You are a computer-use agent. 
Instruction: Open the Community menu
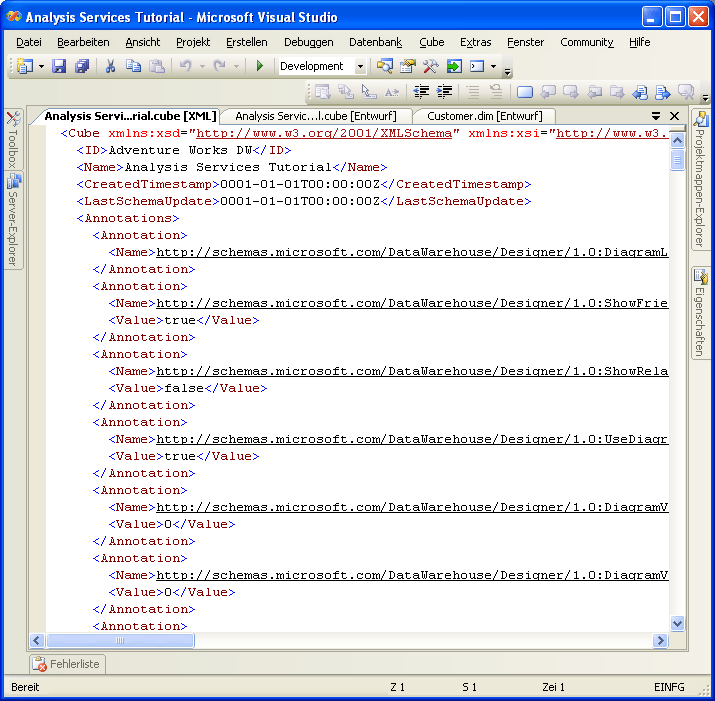point(586,42)
